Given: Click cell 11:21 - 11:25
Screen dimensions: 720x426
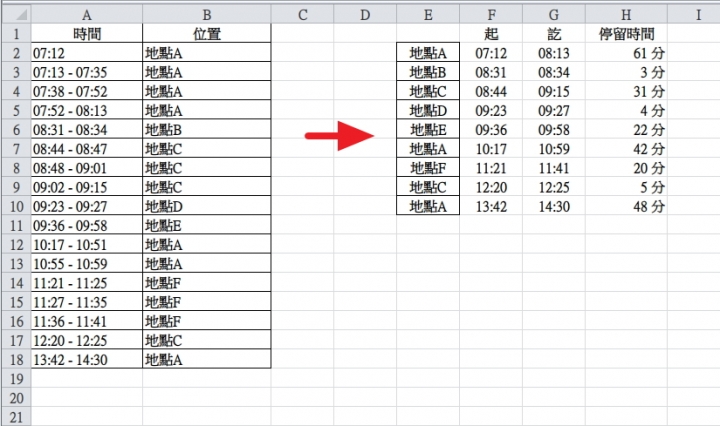Looking at the screenshot, I should tap(87, 283).
